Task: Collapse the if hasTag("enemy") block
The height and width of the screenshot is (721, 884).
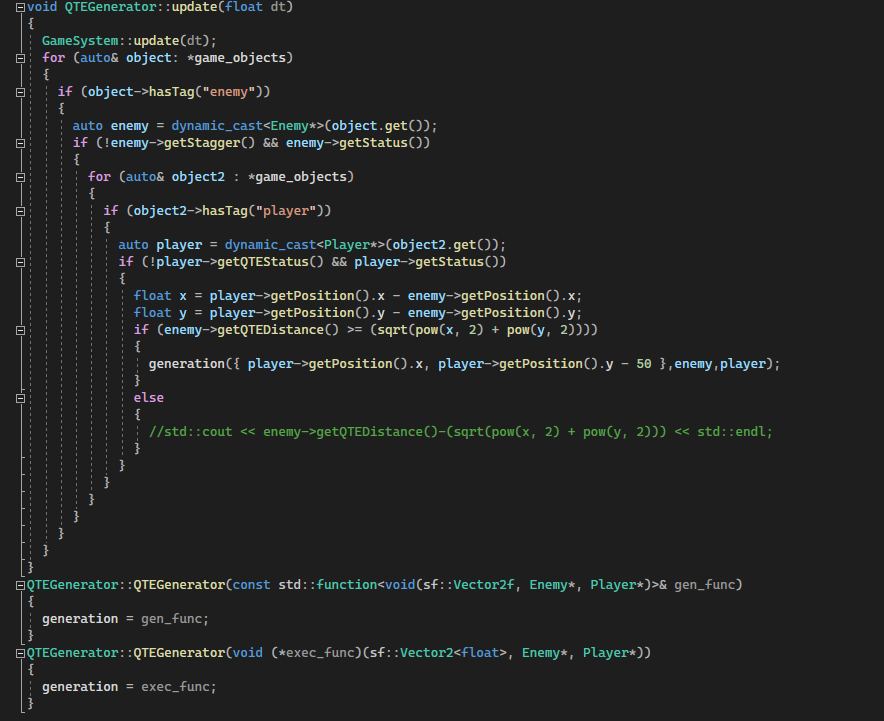Action: 20,92
